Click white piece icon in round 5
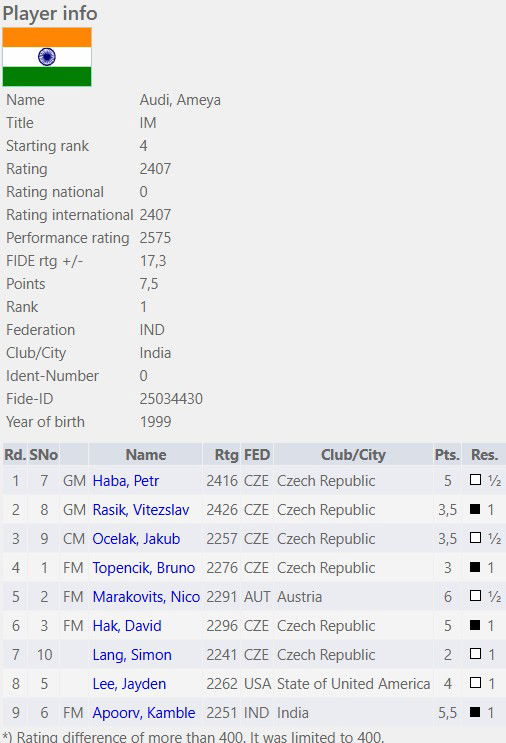The image size is (506, 743). click(x=475, y=596)
